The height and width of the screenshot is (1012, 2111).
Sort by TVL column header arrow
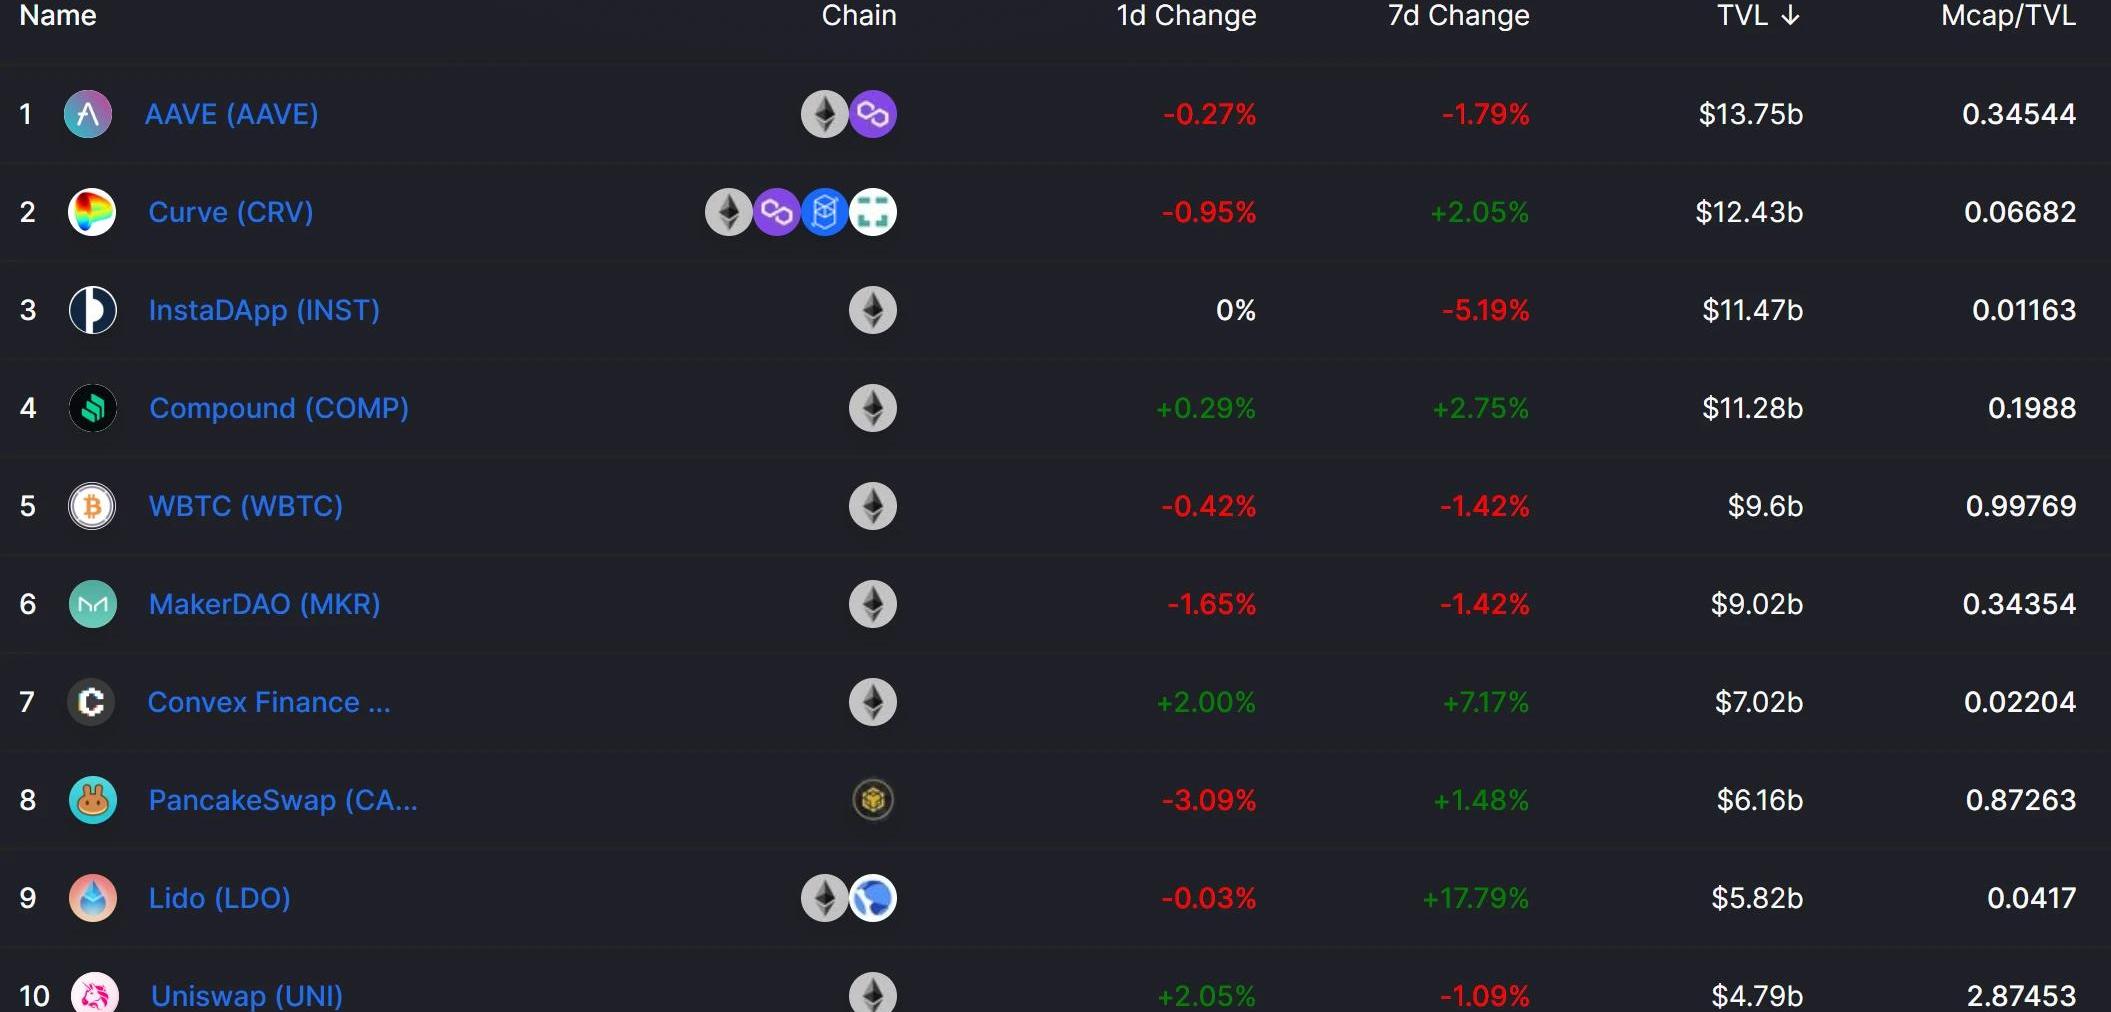[x=1790, y=16]
